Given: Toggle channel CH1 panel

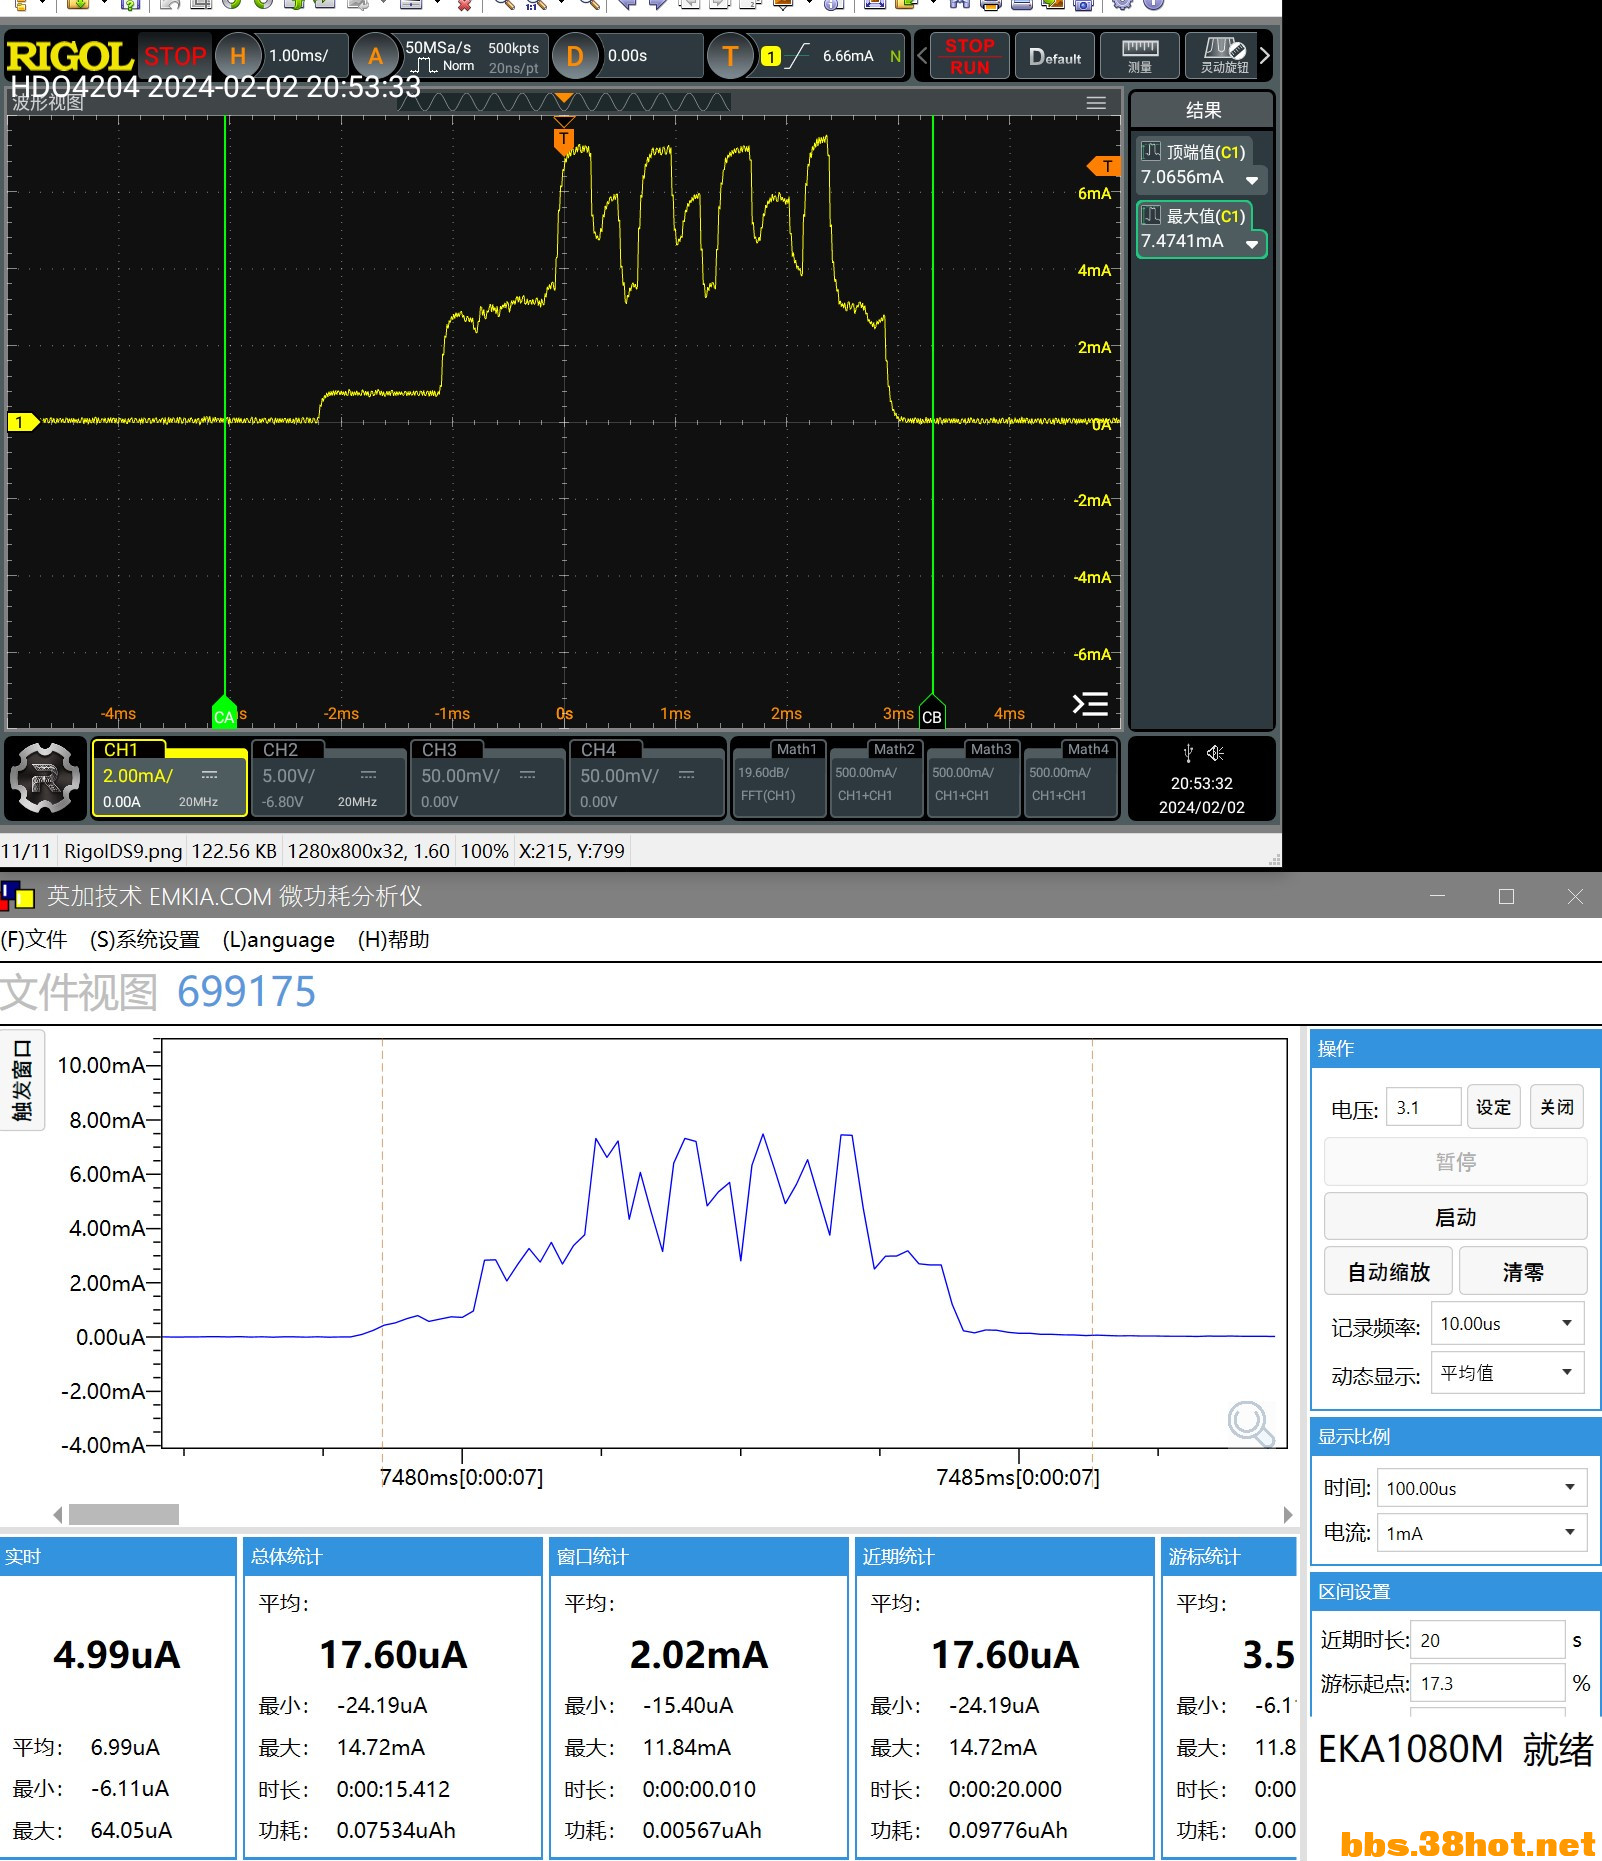Looking at the screenshot, I should pyautogui.click(x=169, y=778).
